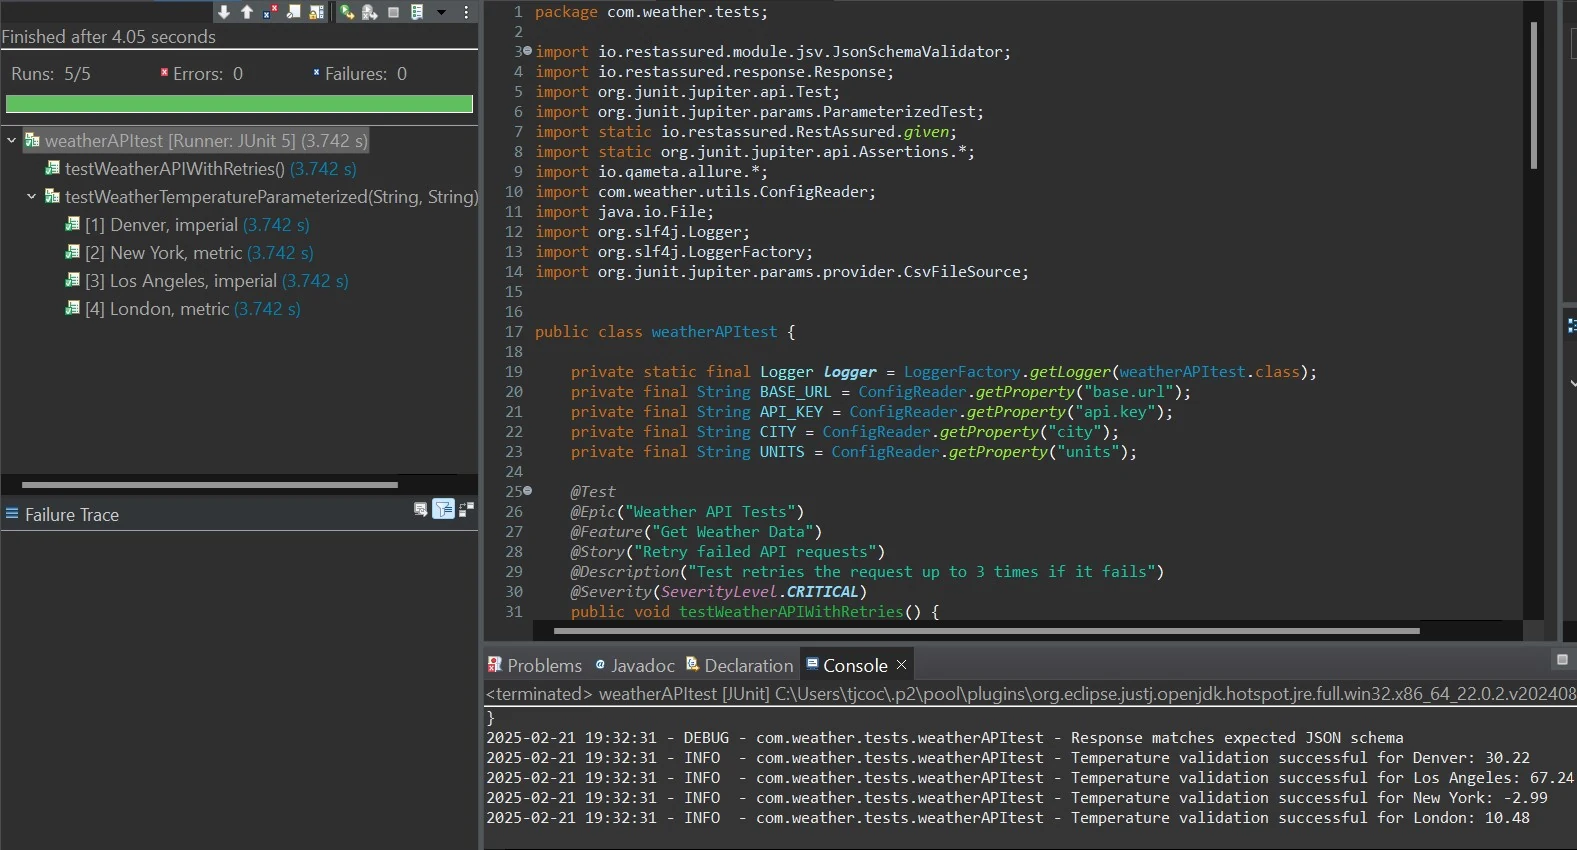Click the Next Failed Test down arrow
The width and height of the screenshot is (1577, 850).
tap(224, 12)
